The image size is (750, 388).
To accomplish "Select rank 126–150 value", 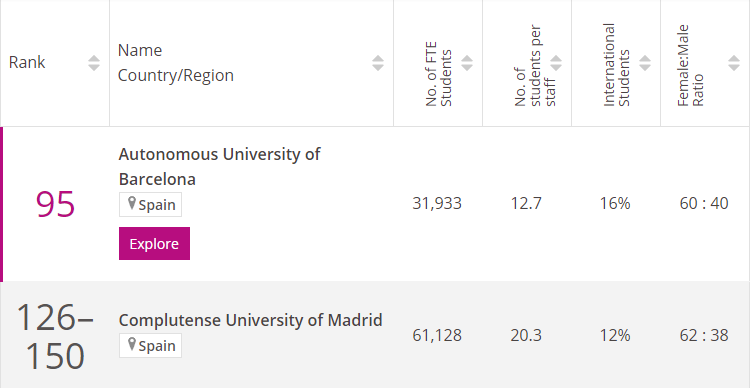I will (55, 337).
